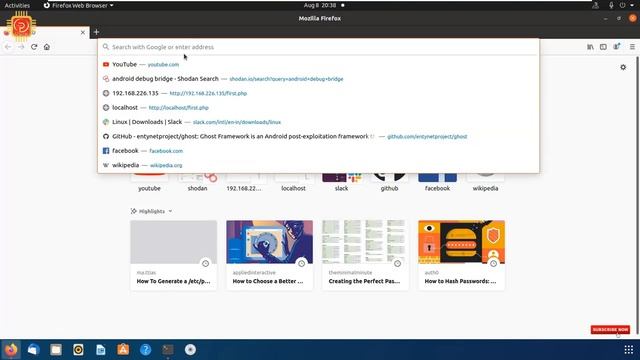Open Ubuntu Software from the dock
The width and height of the screenshot is (640, 360).
(x=123, y=350)
